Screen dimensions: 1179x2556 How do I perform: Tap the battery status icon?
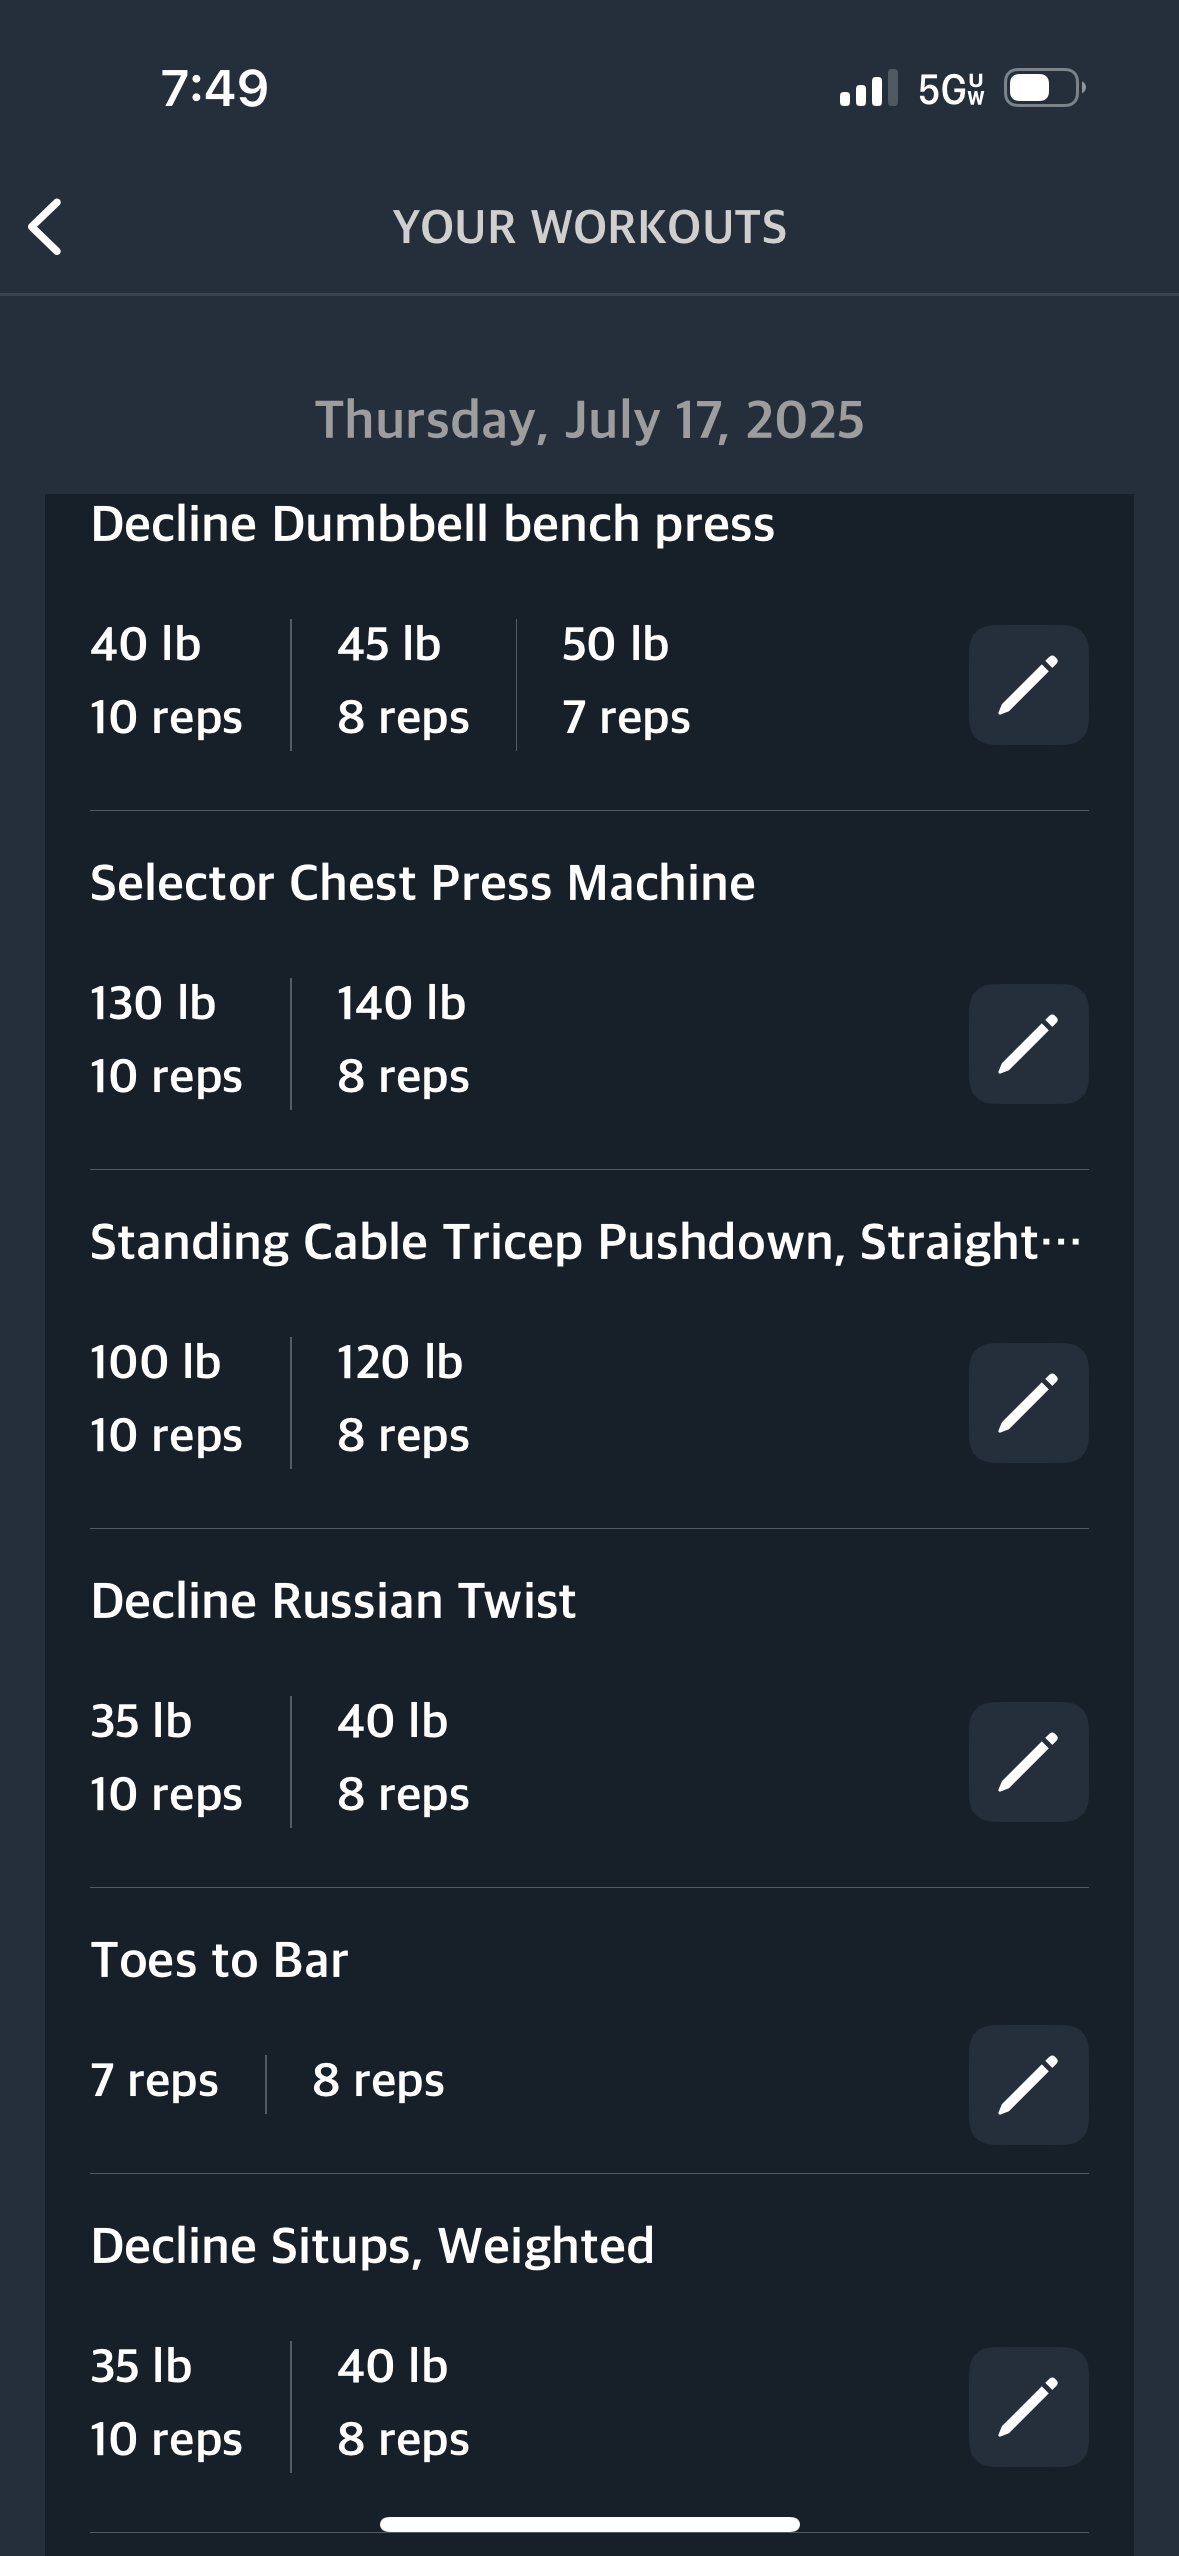(1045, 88)
